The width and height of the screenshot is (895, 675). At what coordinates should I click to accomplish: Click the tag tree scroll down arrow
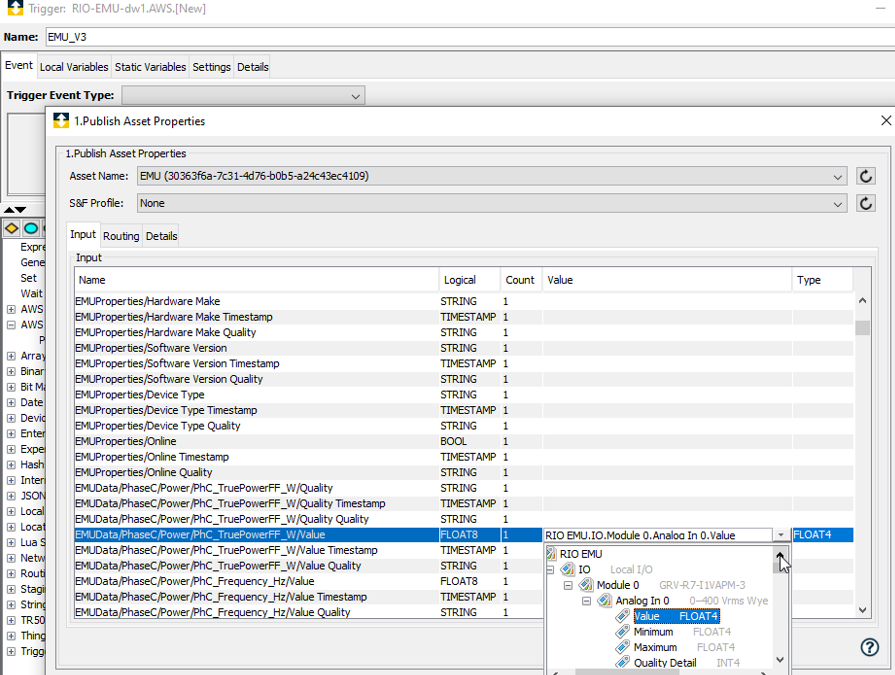pyautogui.click(x=780, y=660)
